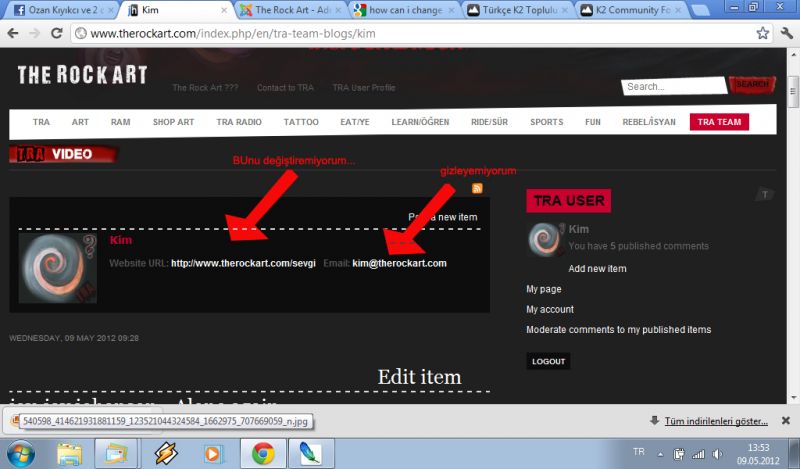Click the TRA VIDEO banner
The height and width of the screenshot is (469, 800).
click(64, 154)
